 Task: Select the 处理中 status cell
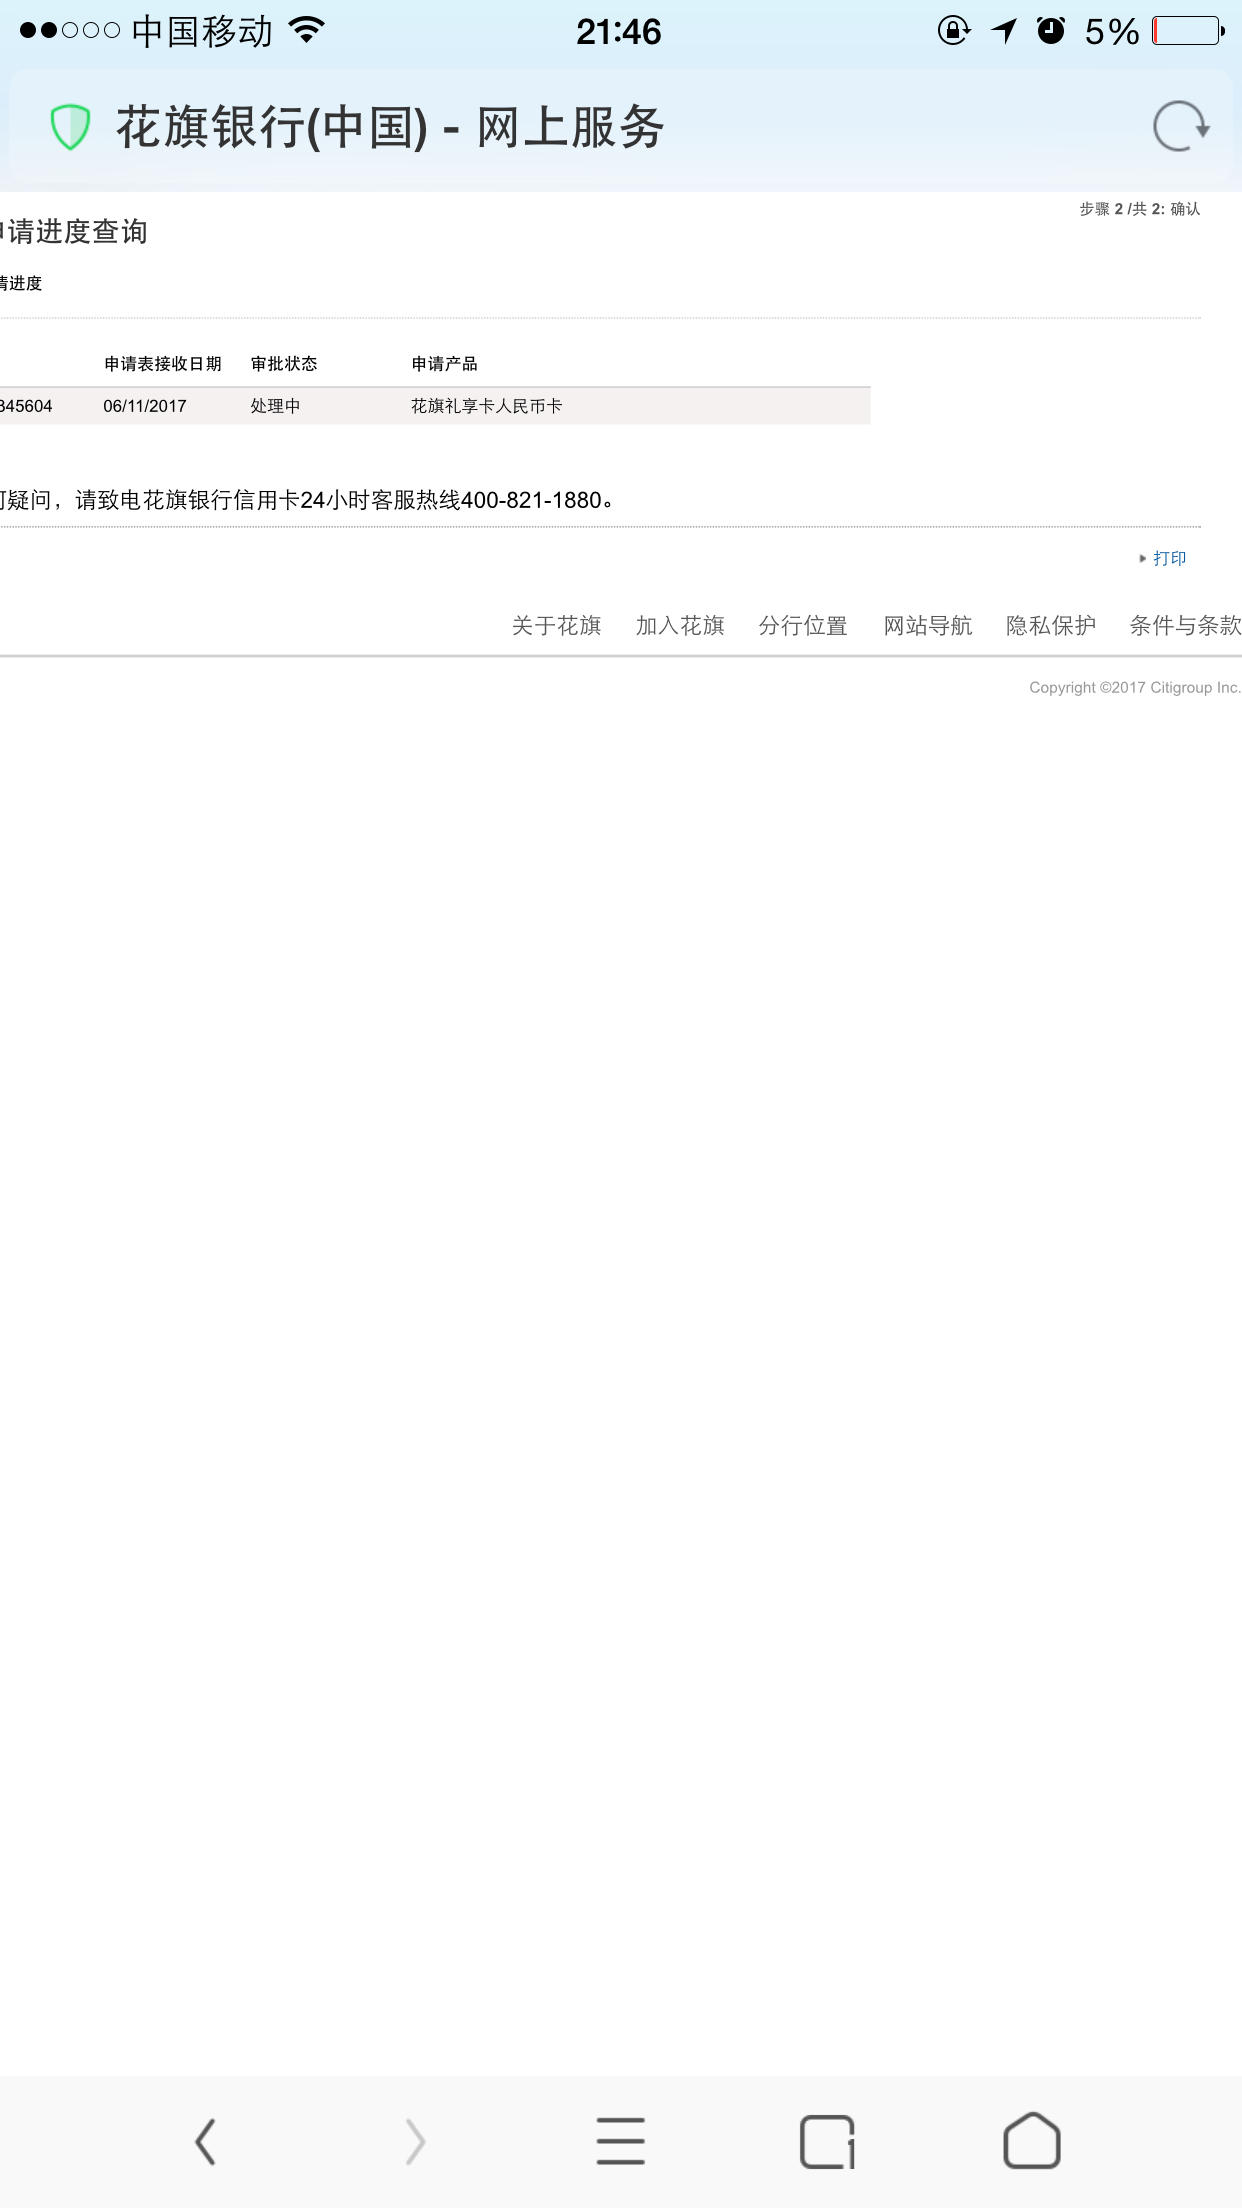coord(276,406)
